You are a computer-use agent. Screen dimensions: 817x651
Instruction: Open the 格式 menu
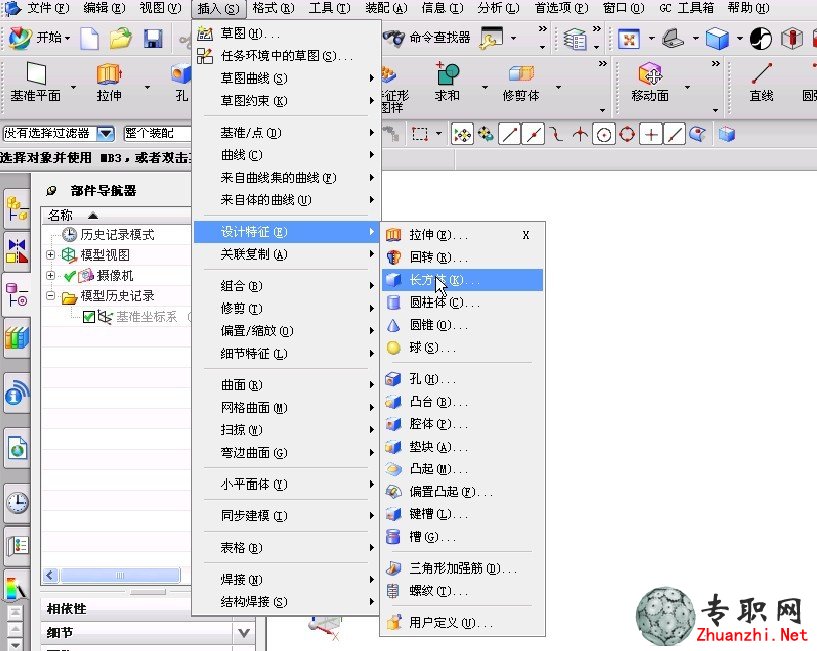click(x=273, y=8)
